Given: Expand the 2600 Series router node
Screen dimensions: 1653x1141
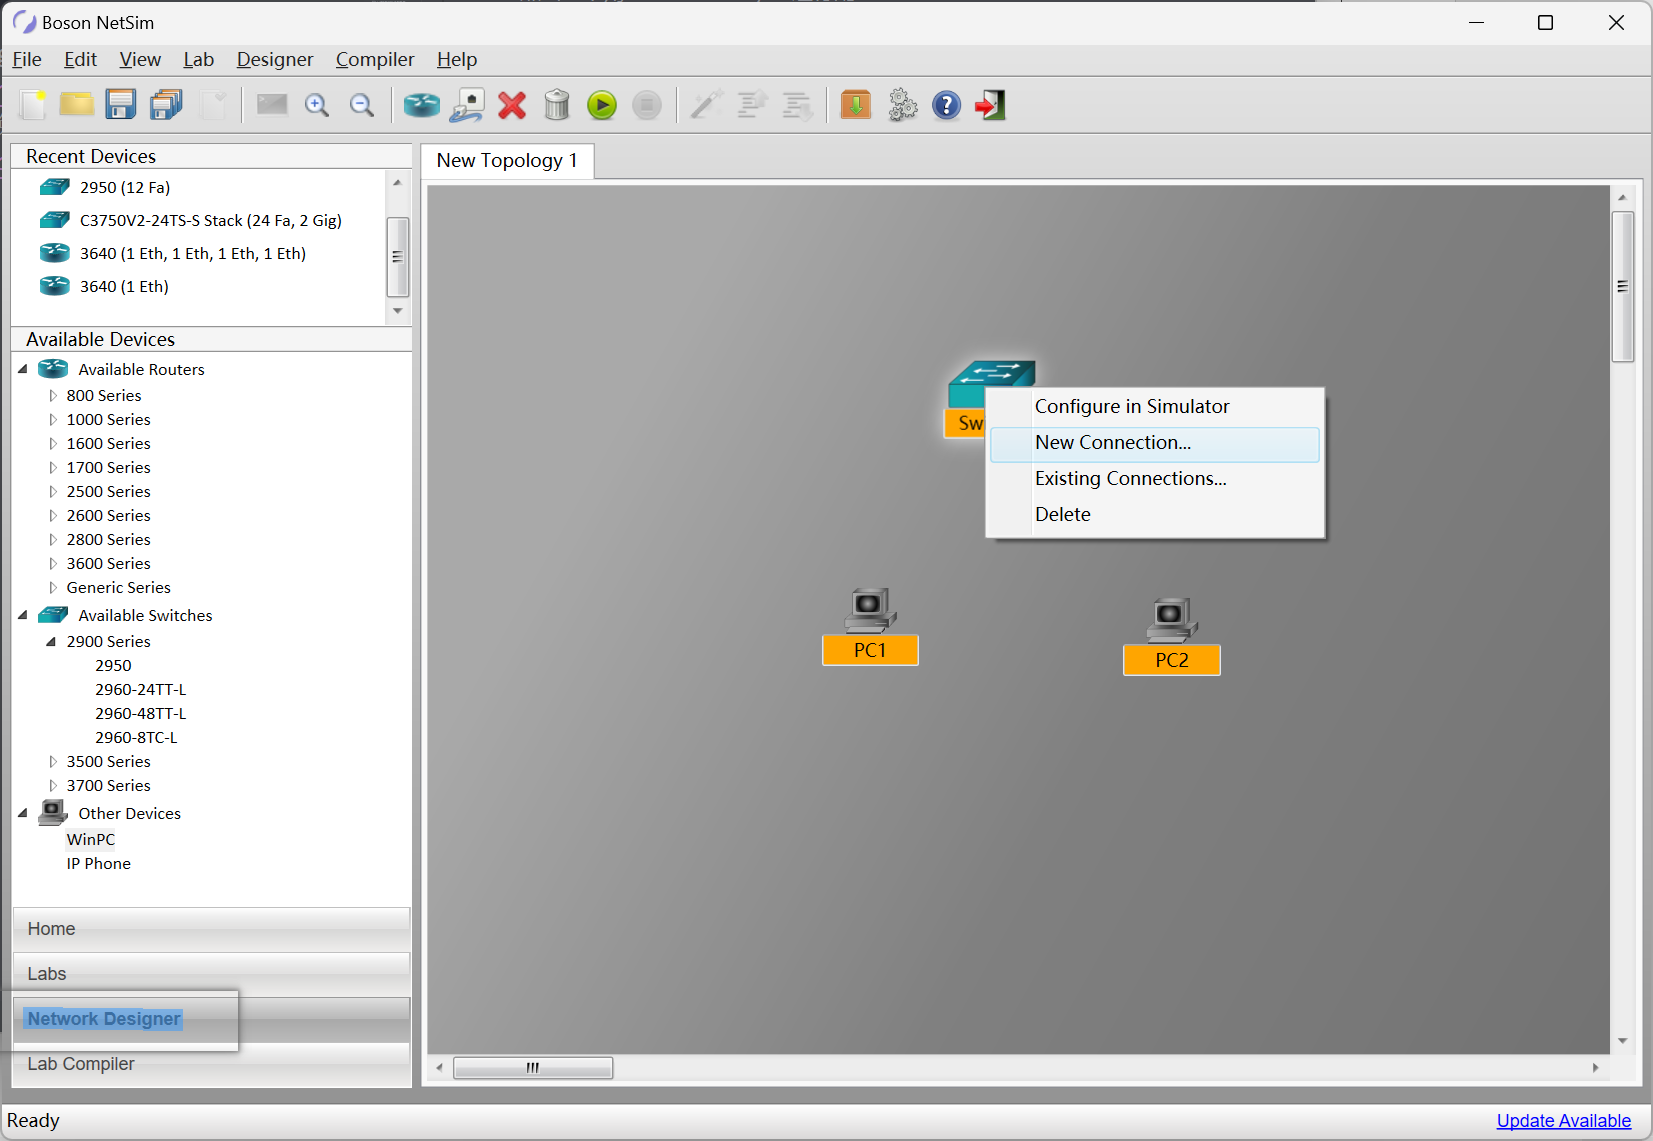Looking at the screenshot, I should click(53, 516).
